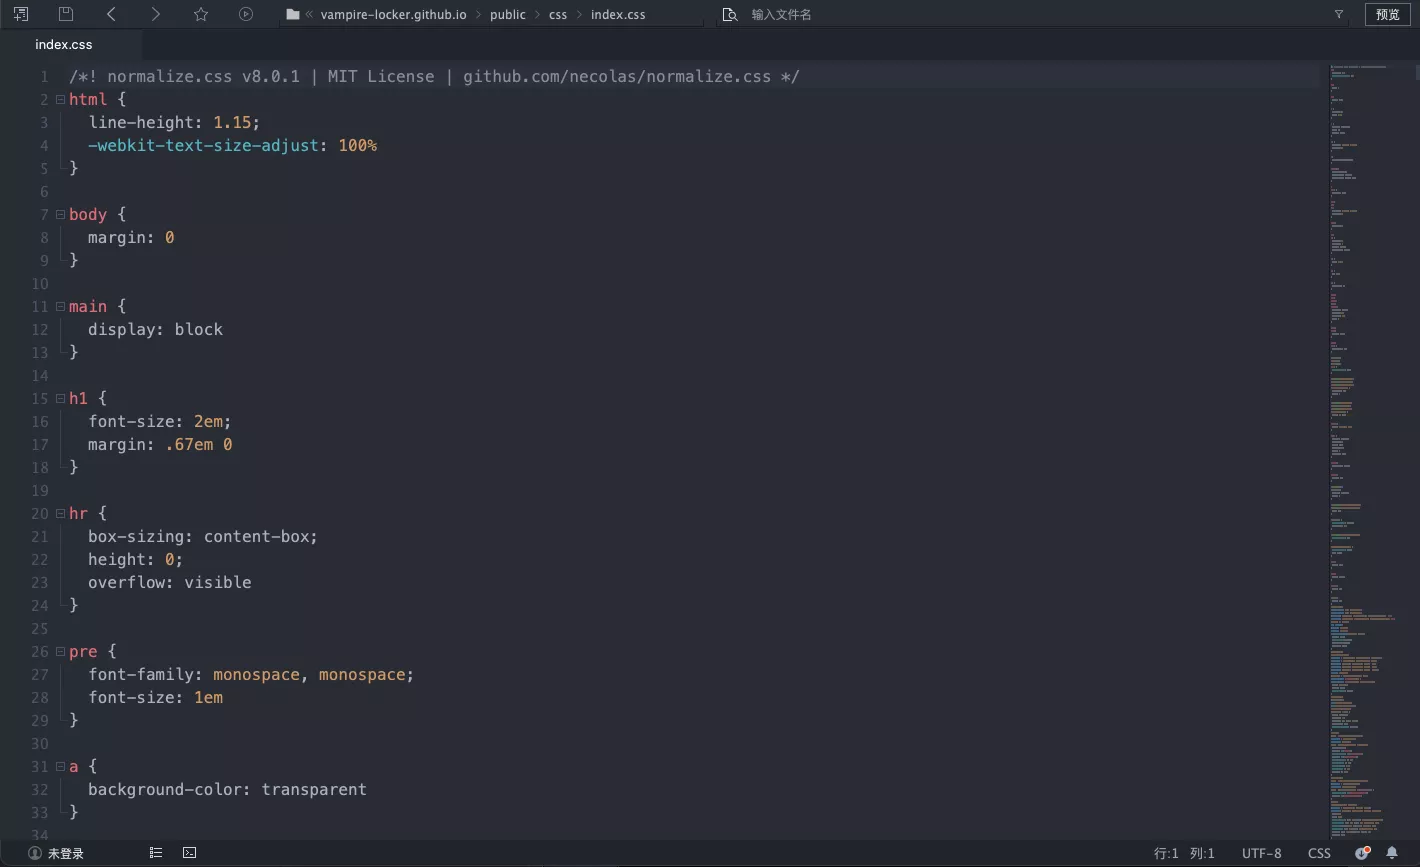Fold the 'a' rule on line 31
The image size is (1420, 867).
click(60, 766)
